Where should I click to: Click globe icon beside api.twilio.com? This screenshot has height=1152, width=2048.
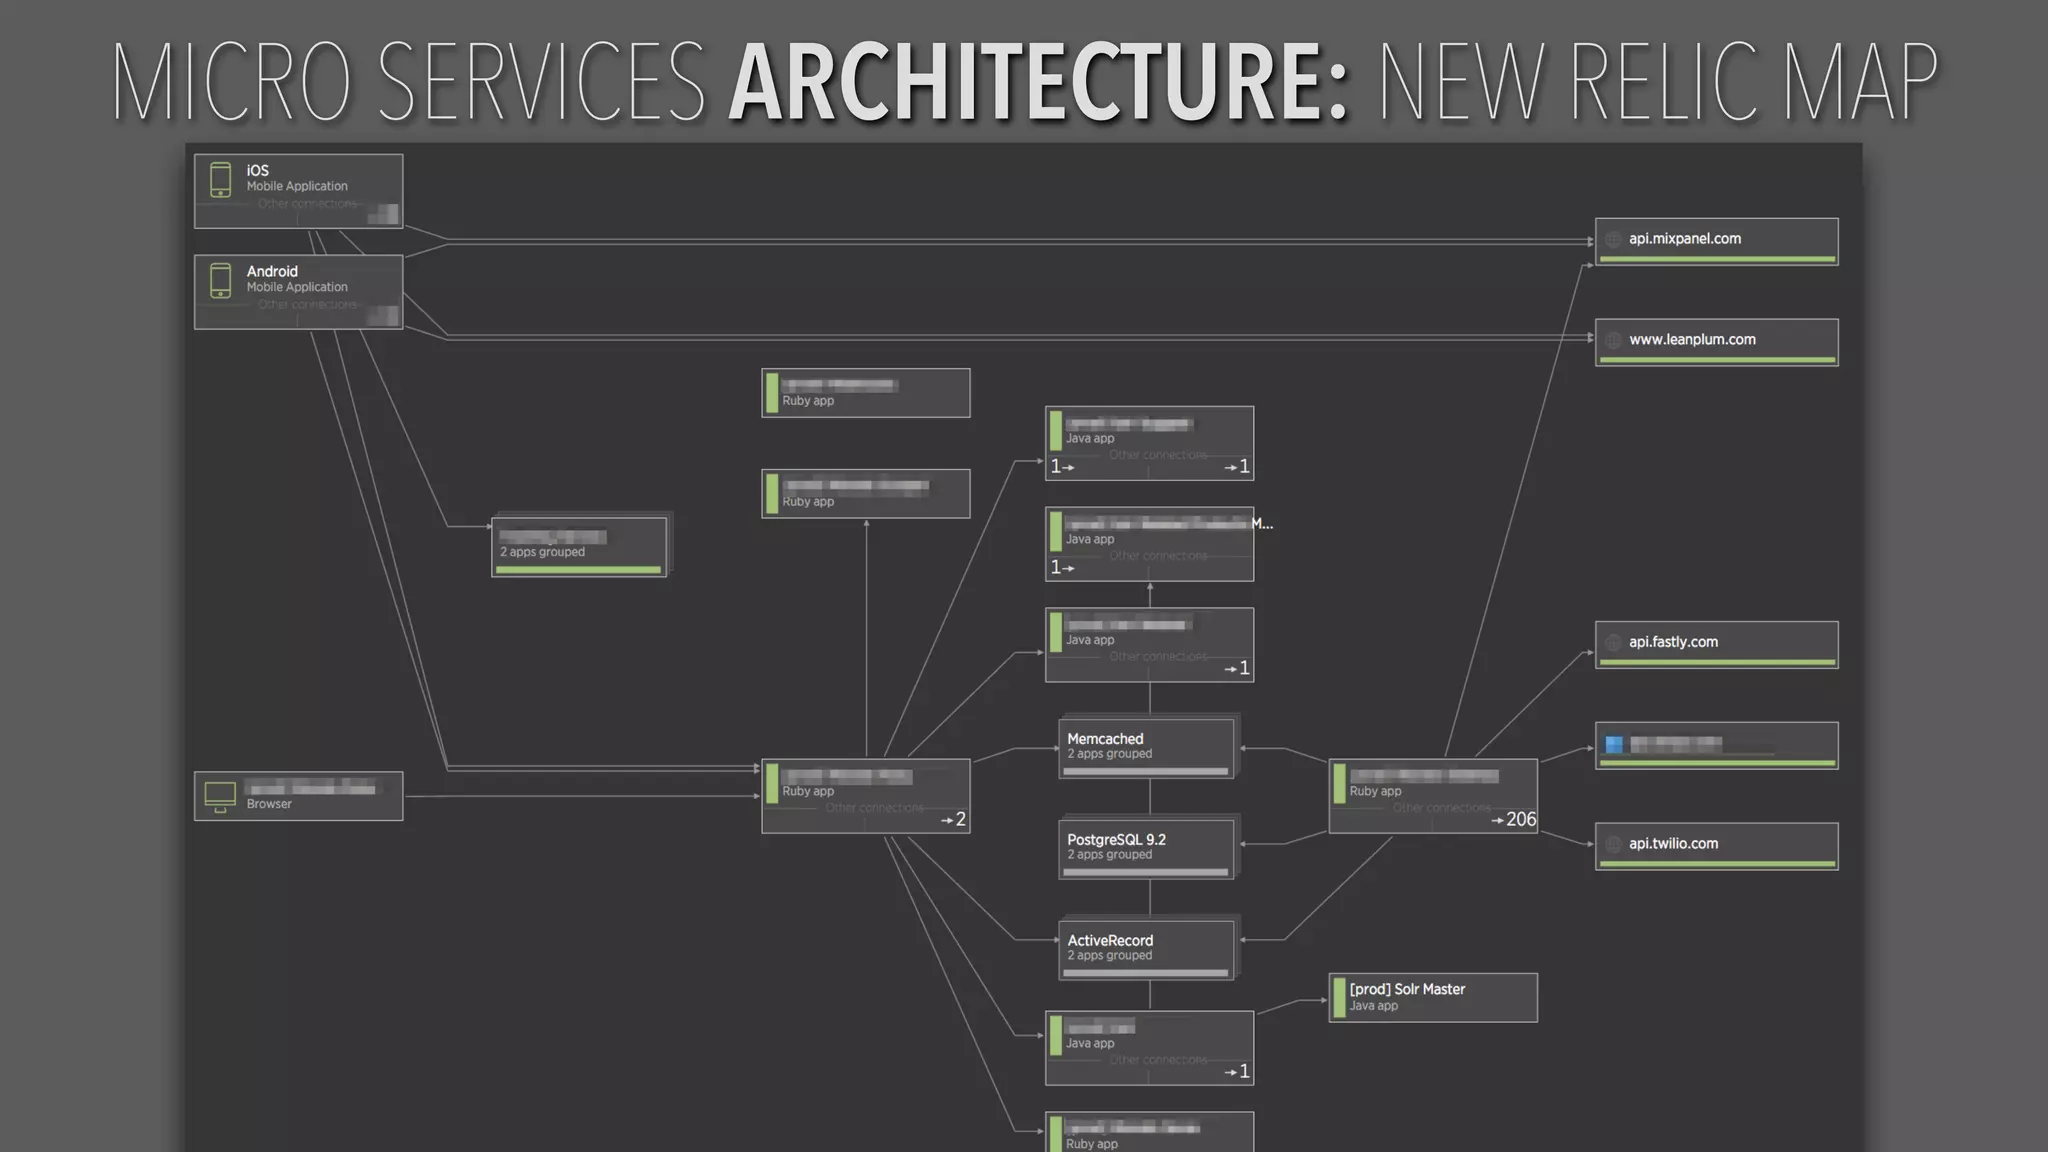tap(1613, 844)
